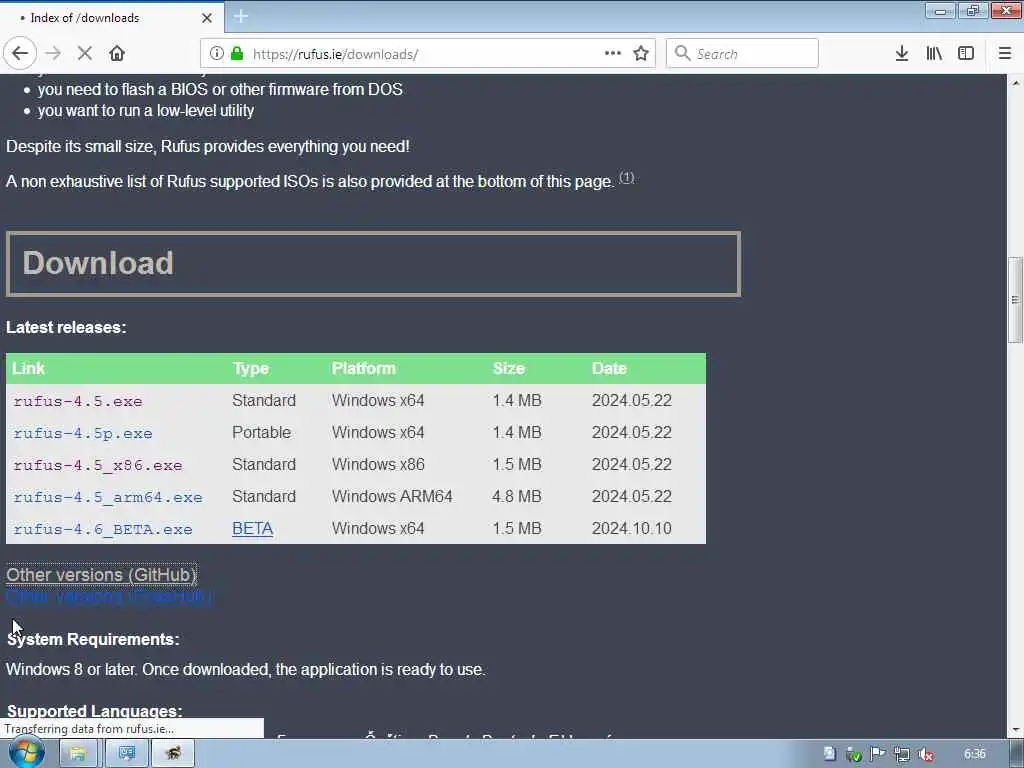Go back to the previous page
This screenshot has width=1024, height=768.
pos(20,54)
